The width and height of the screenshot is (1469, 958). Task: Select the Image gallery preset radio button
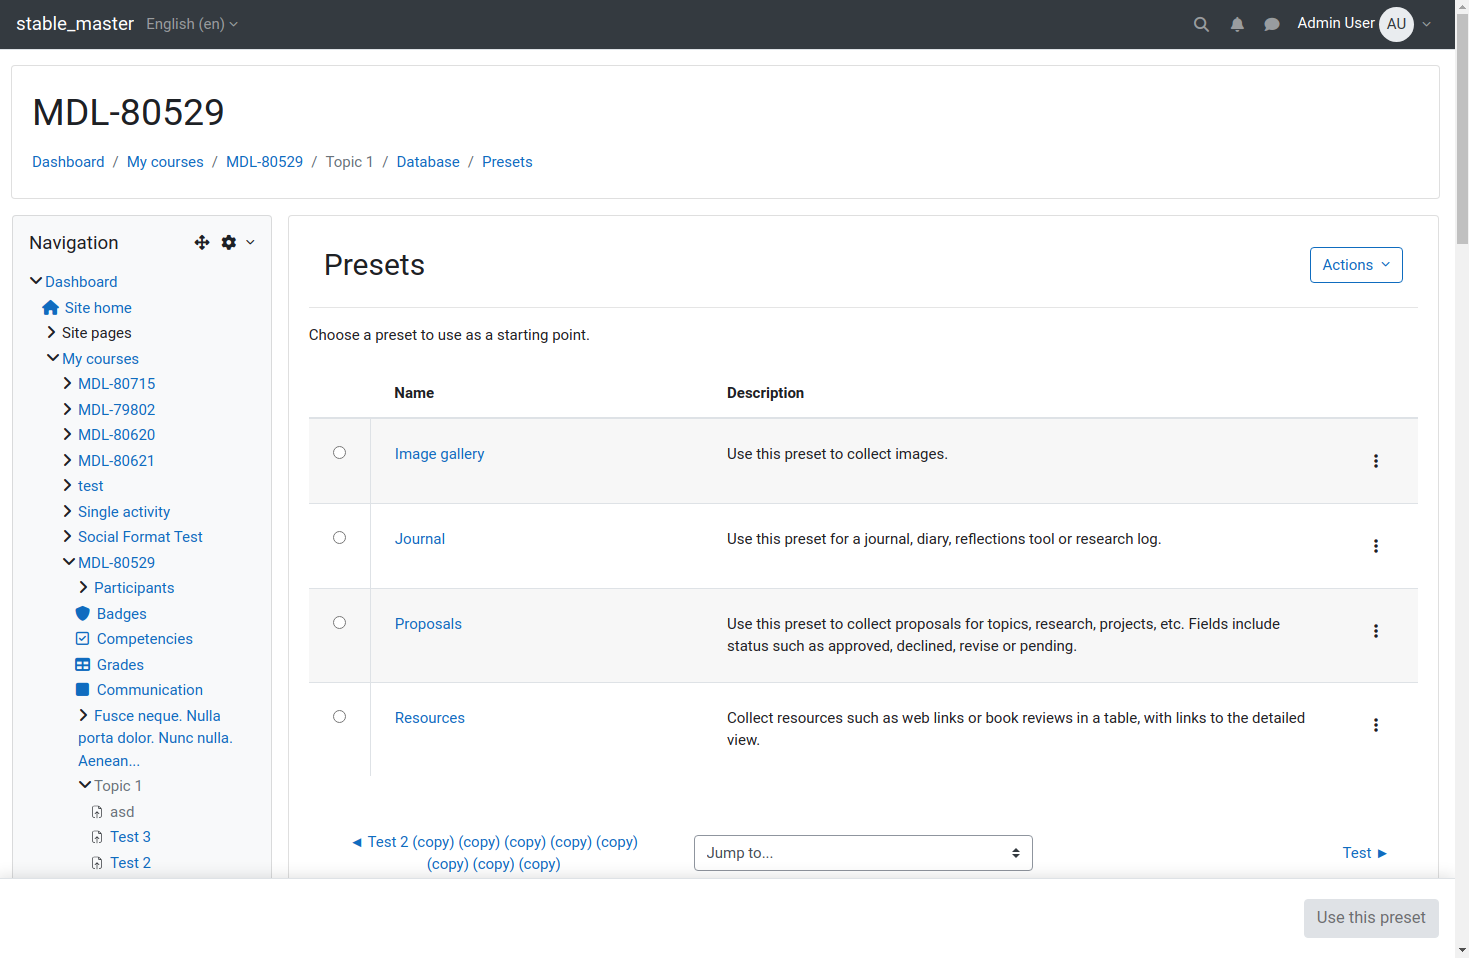[340, 453]
